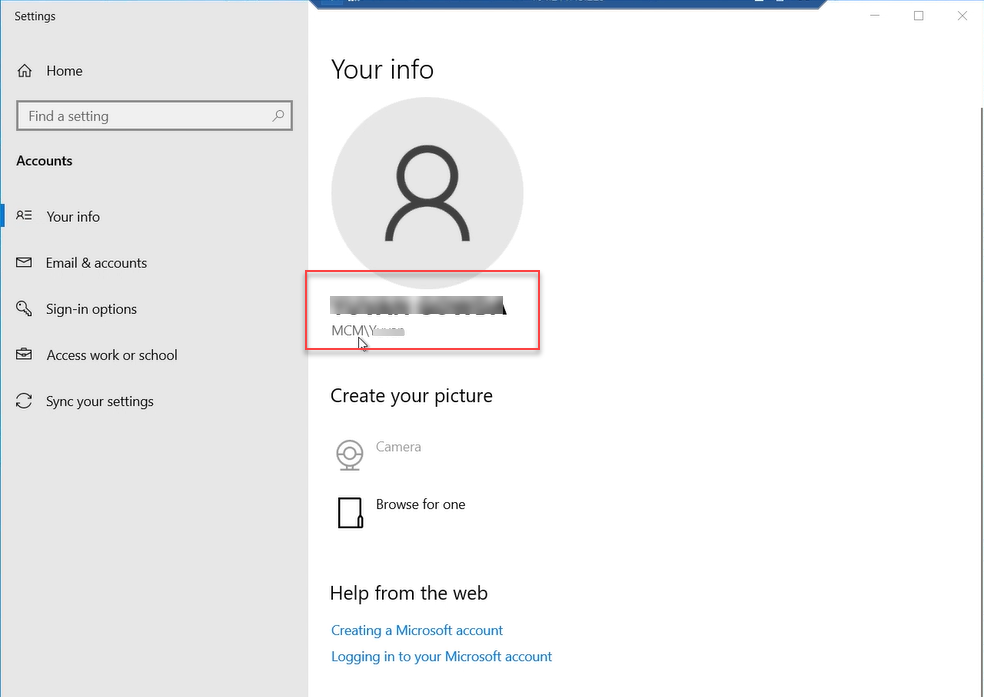Click the search magnifier icon
The image size is (984, 697).
pyautogui.click(x=279, y=116)
